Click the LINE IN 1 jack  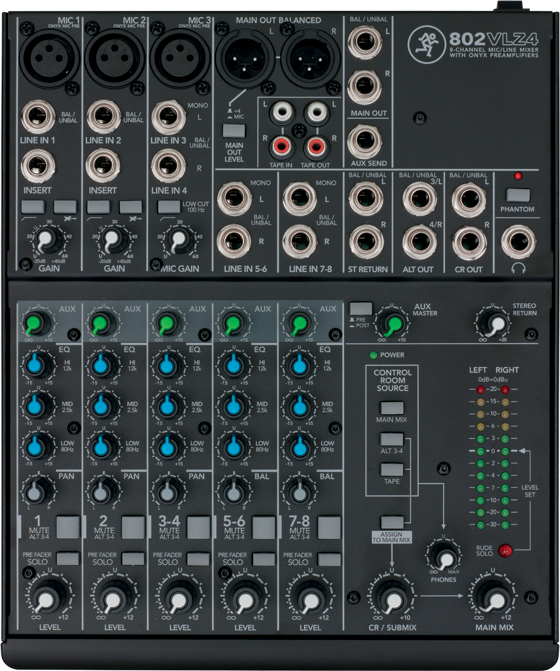click(x=38, y=116)
